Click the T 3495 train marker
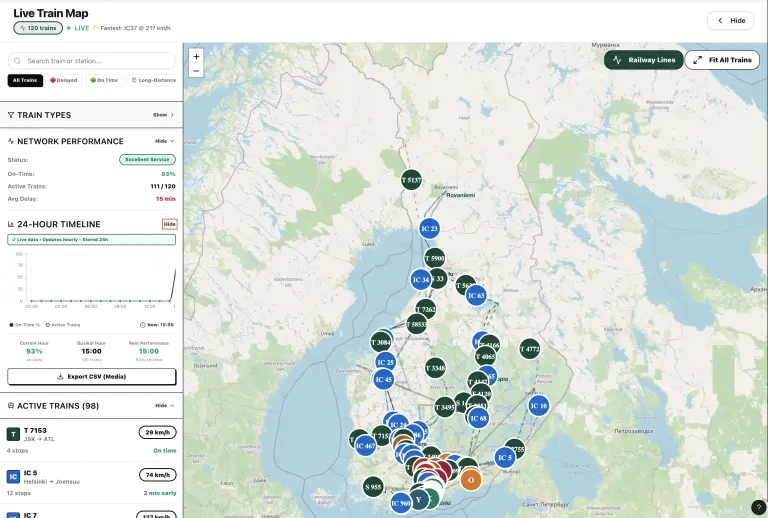The width and height of the screenshot is (768, 518). (x=445, y=407)
